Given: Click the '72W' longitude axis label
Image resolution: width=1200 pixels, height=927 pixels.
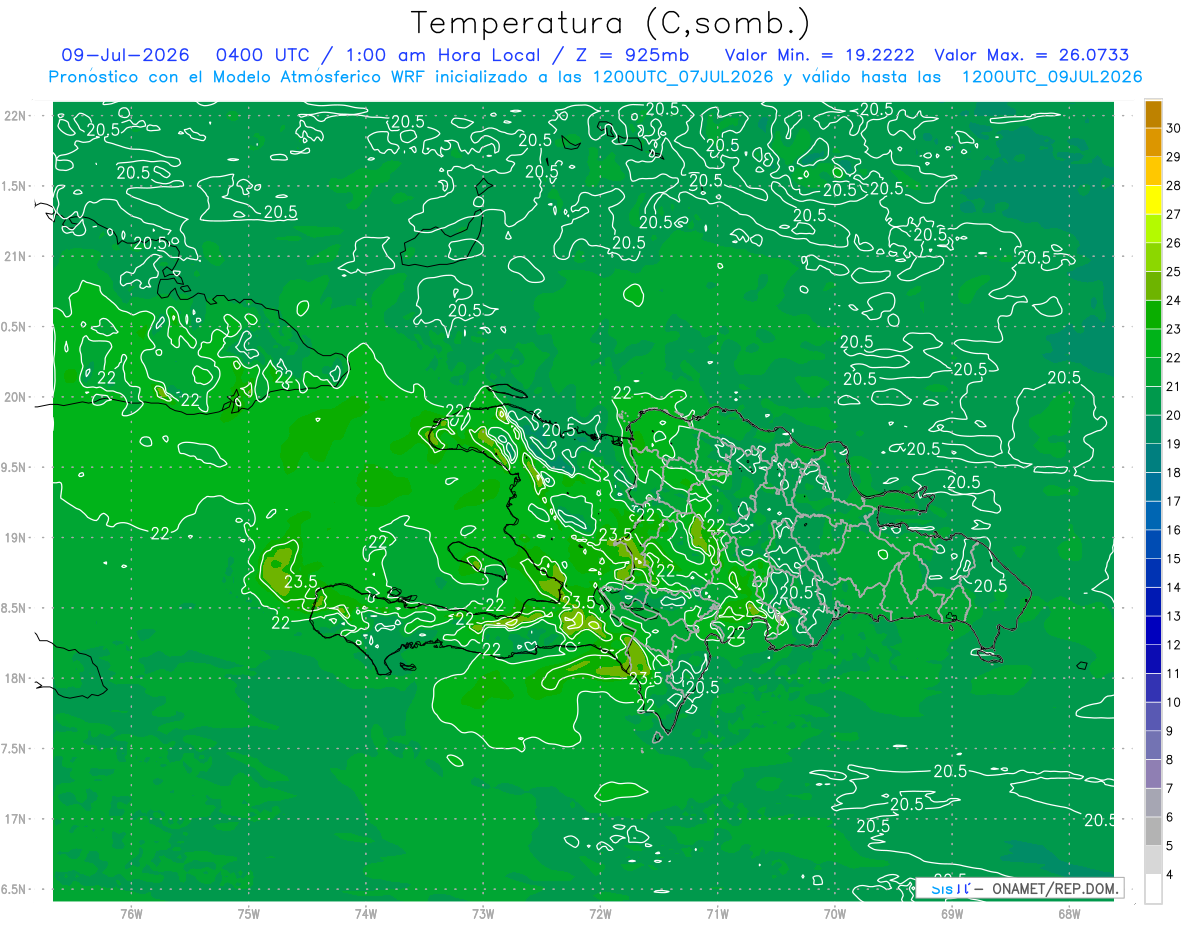Looking at the screenshot, I should pyautogui.click(x=600, y=913).
